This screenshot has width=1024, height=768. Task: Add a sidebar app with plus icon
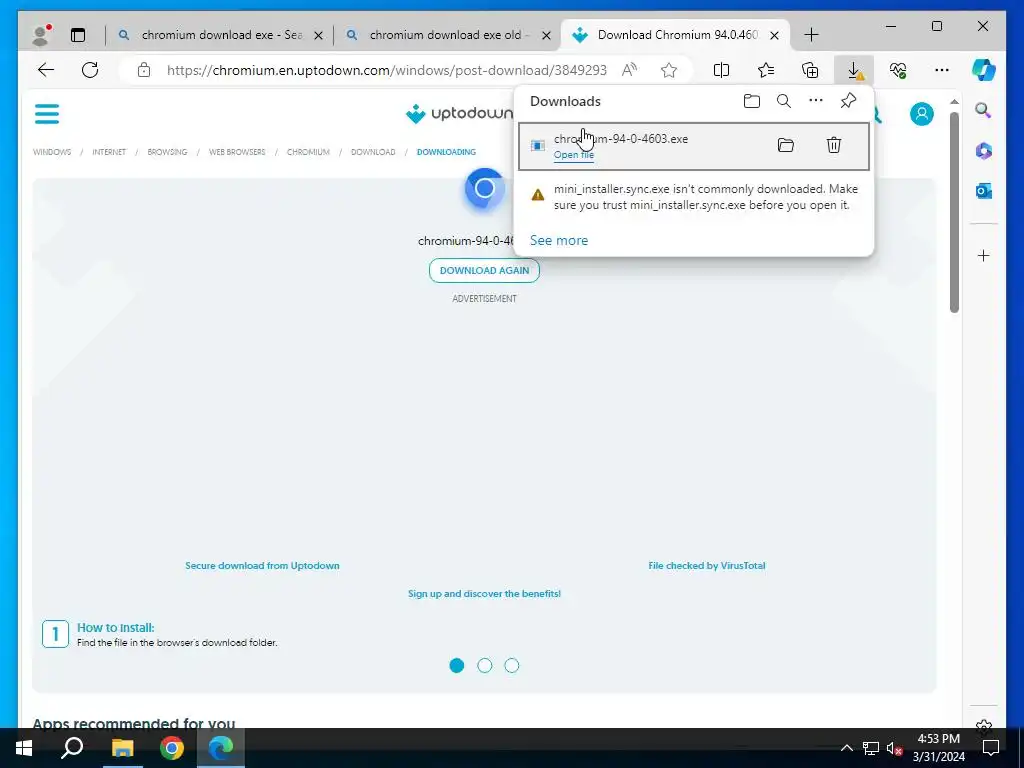point(984,255)
